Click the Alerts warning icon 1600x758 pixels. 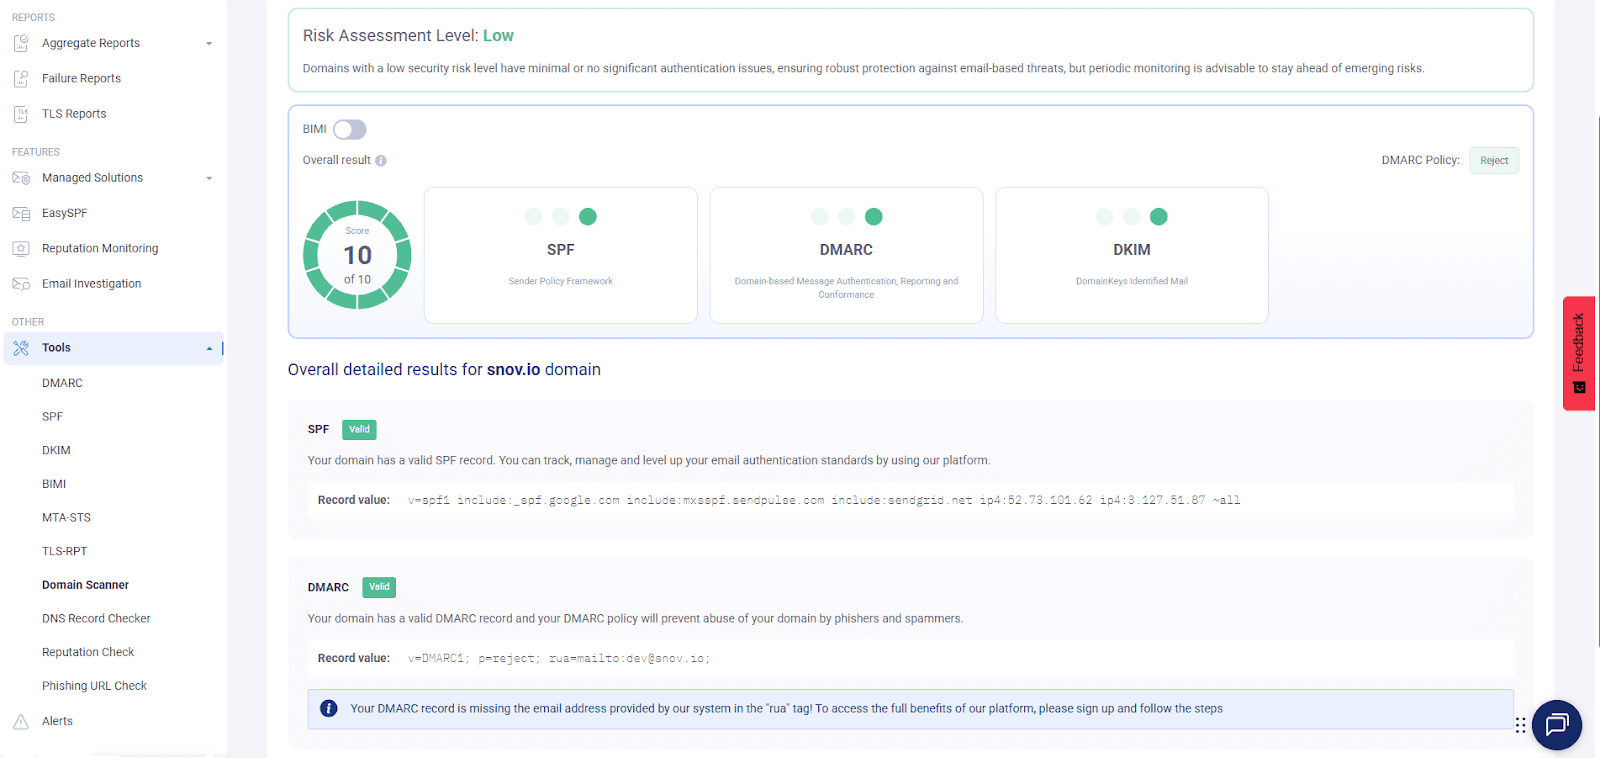[21, 721]
